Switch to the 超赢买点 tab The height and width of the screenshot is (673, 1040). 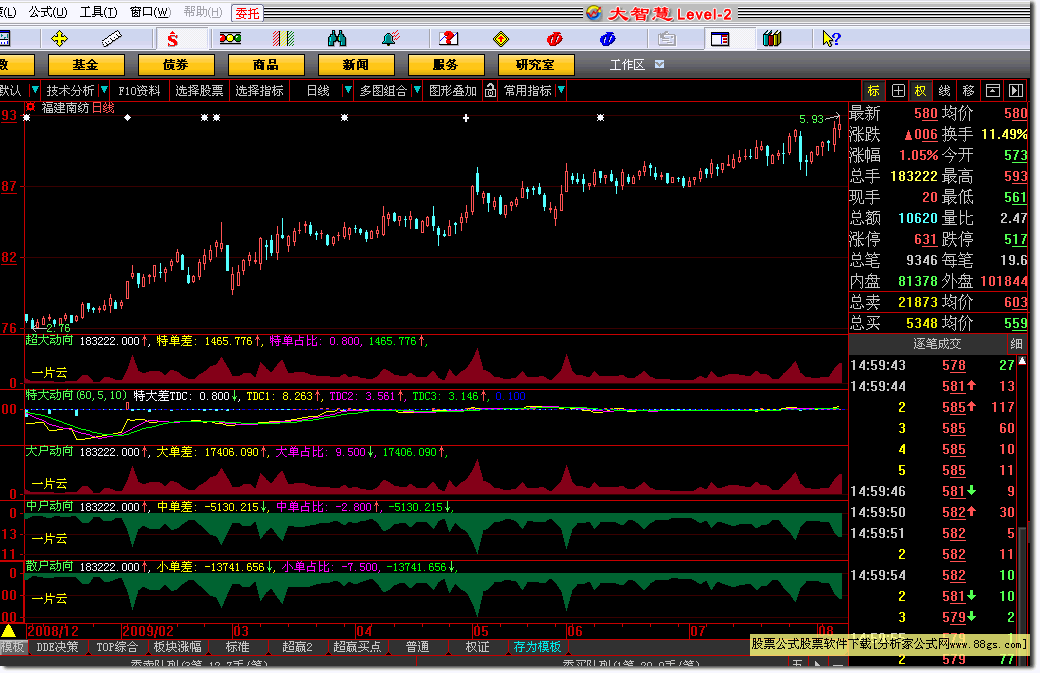[357, 646]
